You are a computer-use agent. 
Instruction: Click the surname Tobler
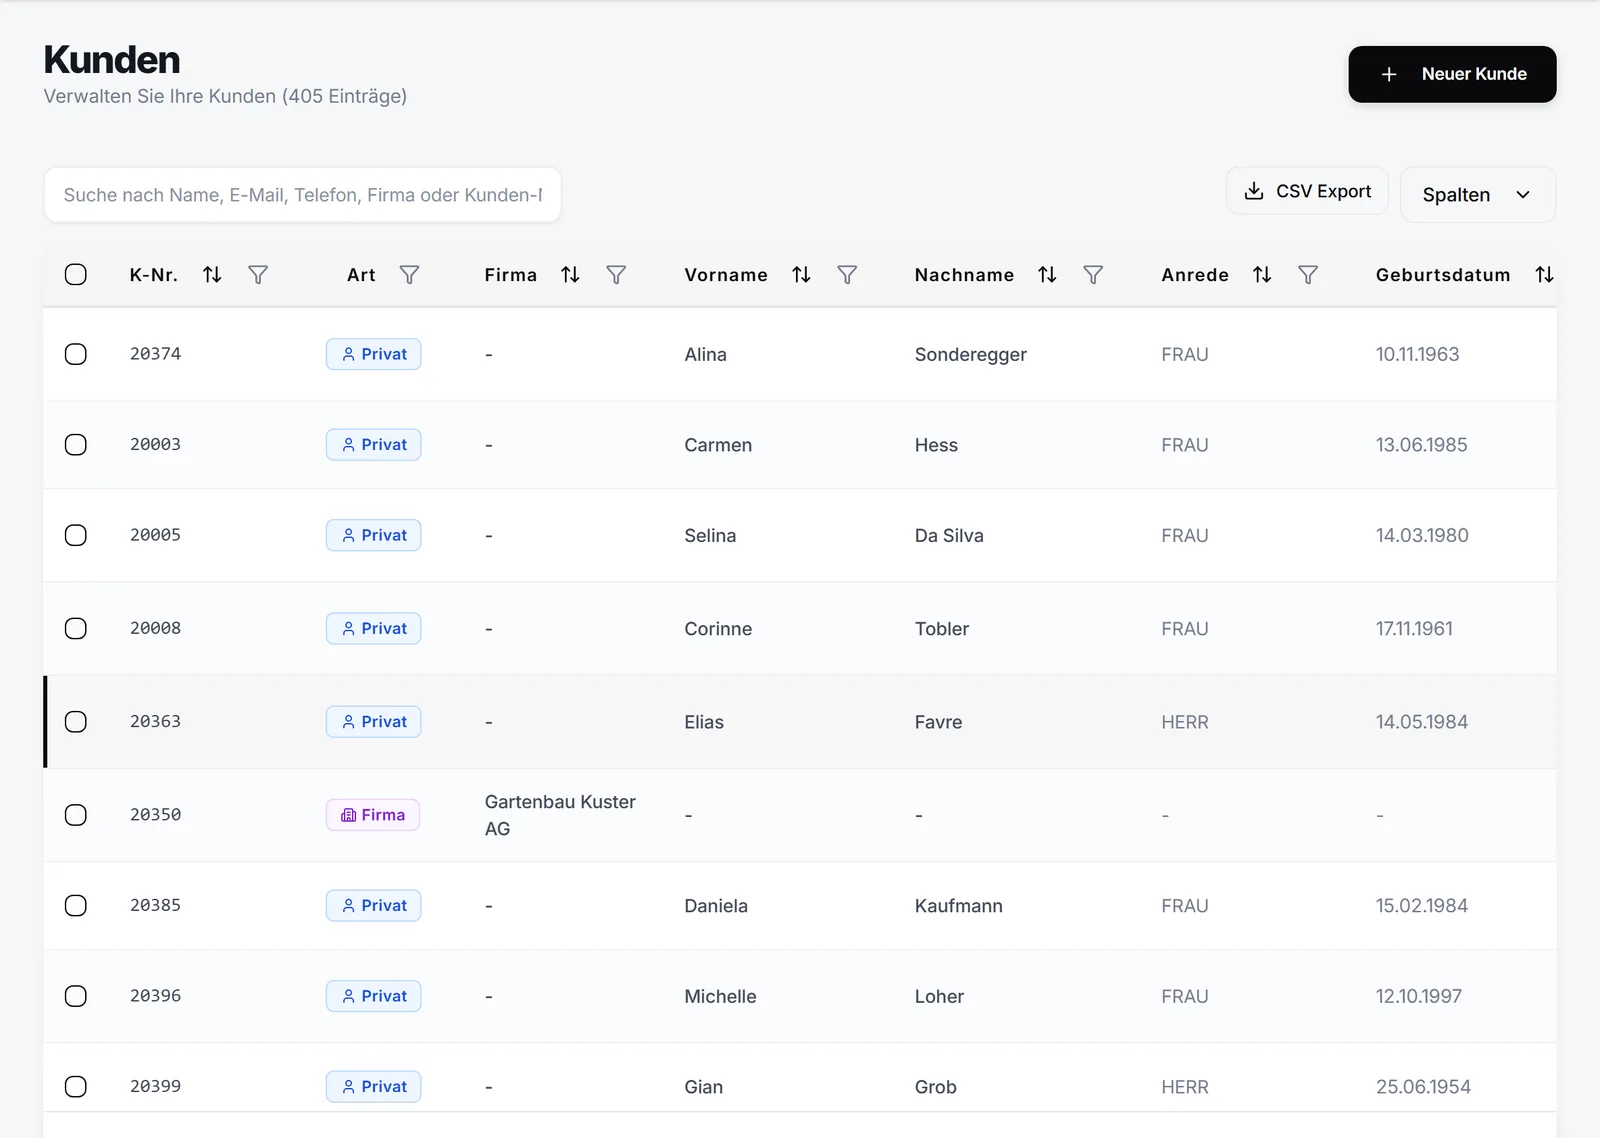(941, 628)
